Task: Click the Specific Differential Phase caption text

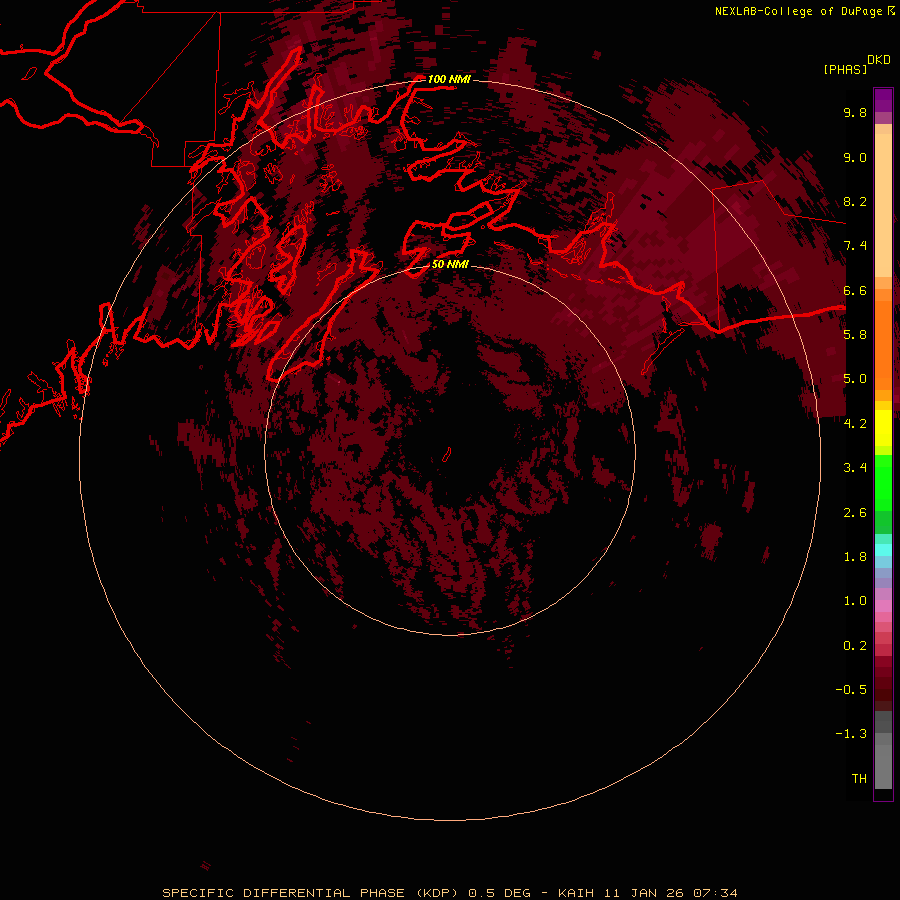Action: [x=310, y=893]
